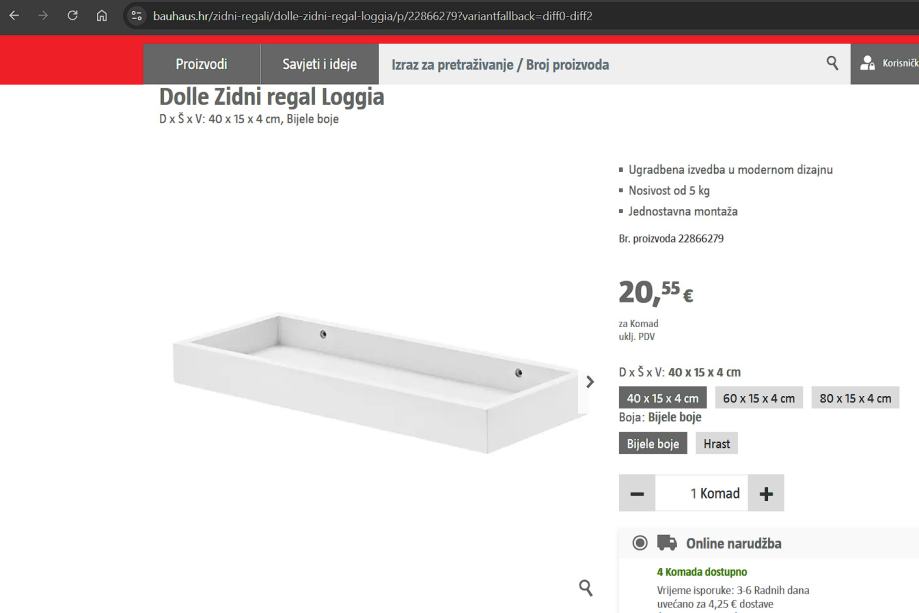Go back to the previous page
Viewport: 919px width, 613px height.
click(14, 16)
